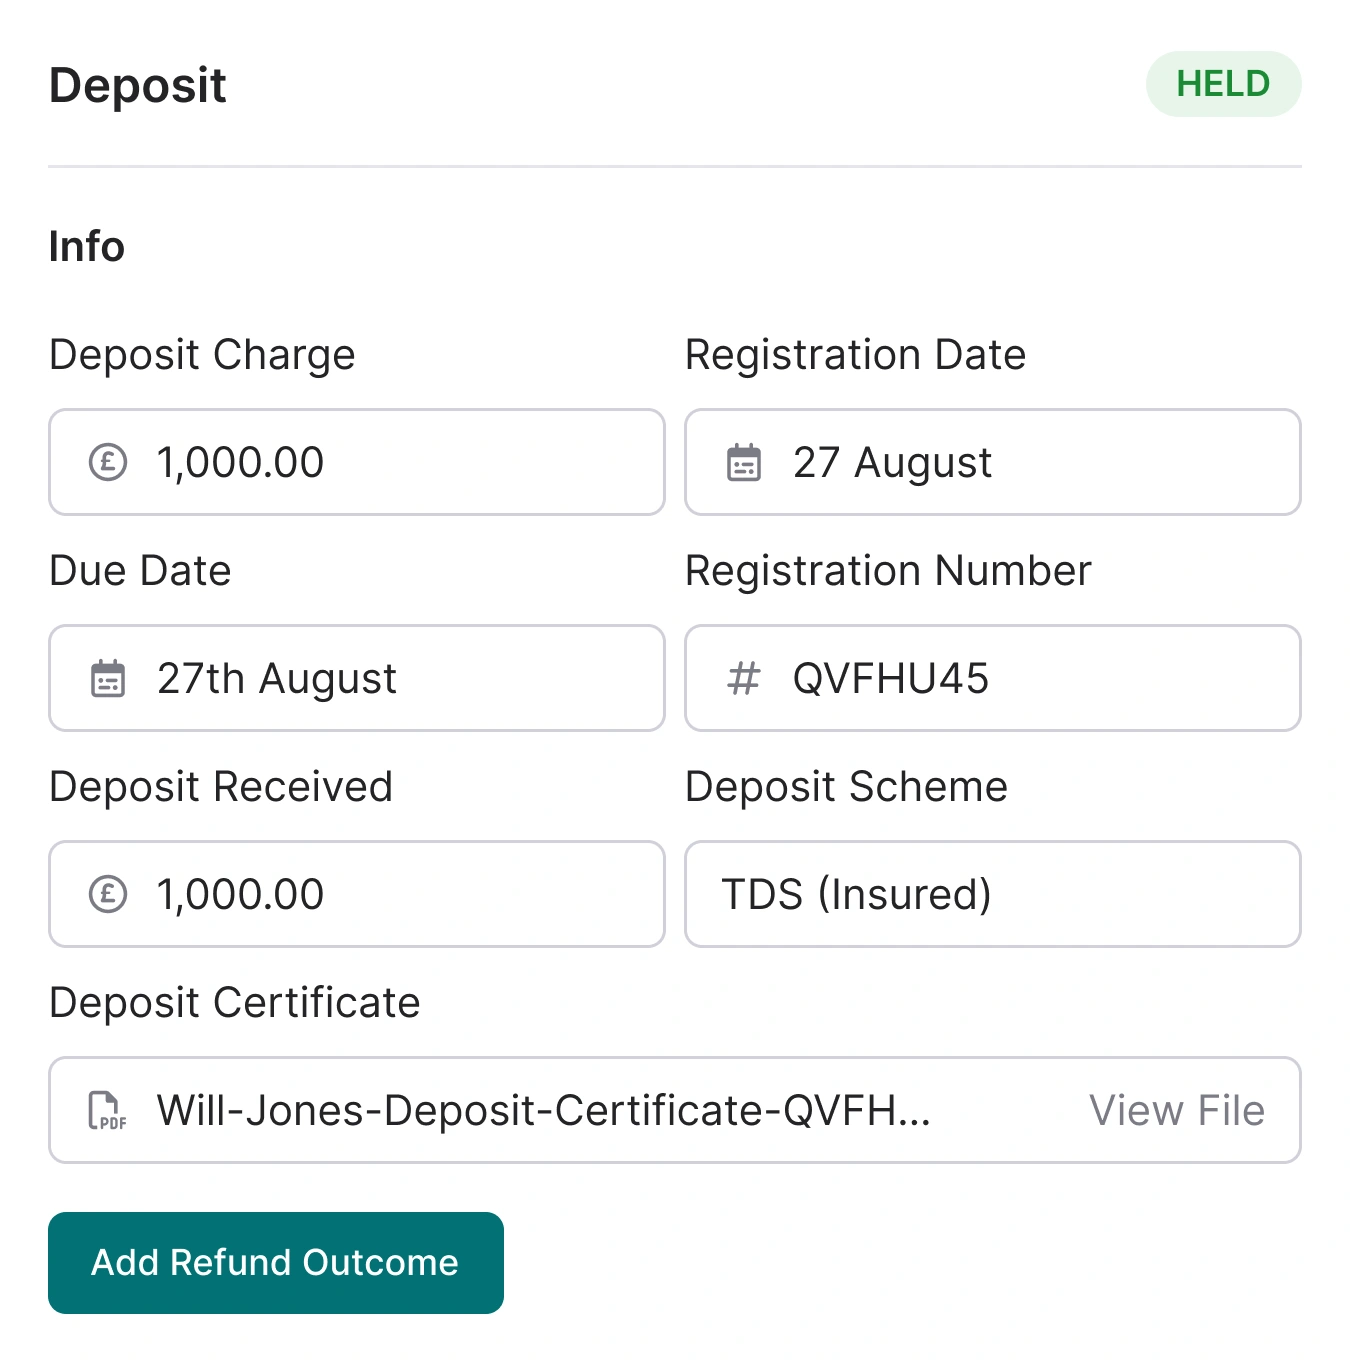The width and height of the screenshot is (1350, 1362).
Task: Open the Registration Date picker showing 27 August
Action: click(x=991, y=462)
